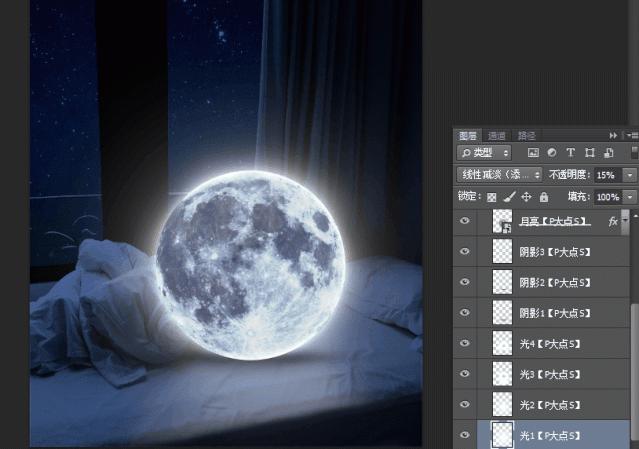Viewport: 639px width, 449px height.
Task: Filter layers by type (T) icon
Action: click(x=570, y=153)
